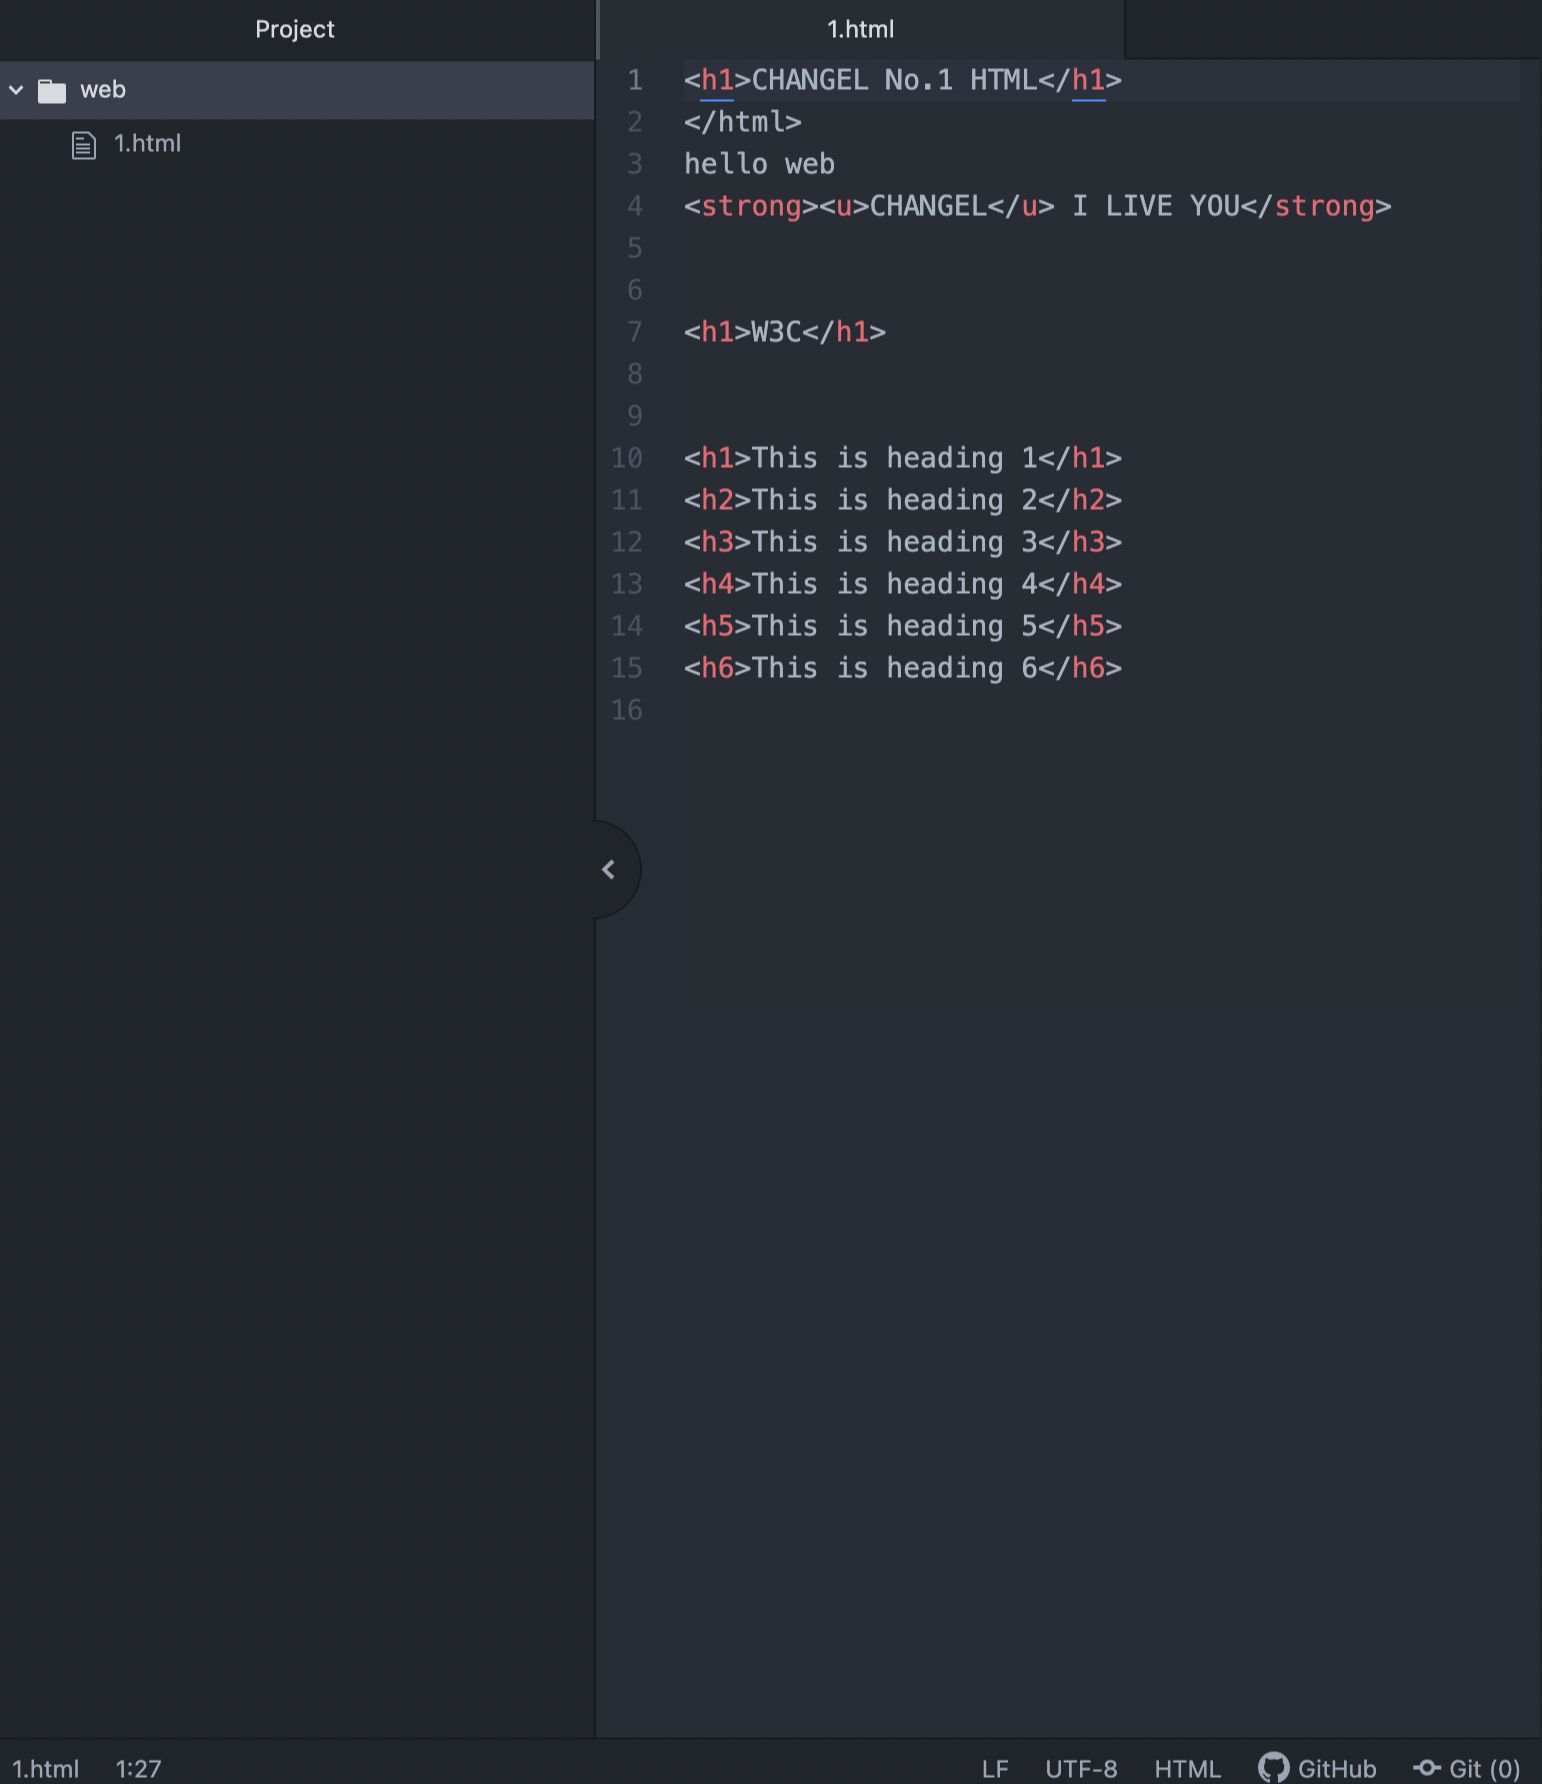Screen dimensions: 1542x1784
Task: Click the closing h1 tag on line 1
Action: (1080, 80)
